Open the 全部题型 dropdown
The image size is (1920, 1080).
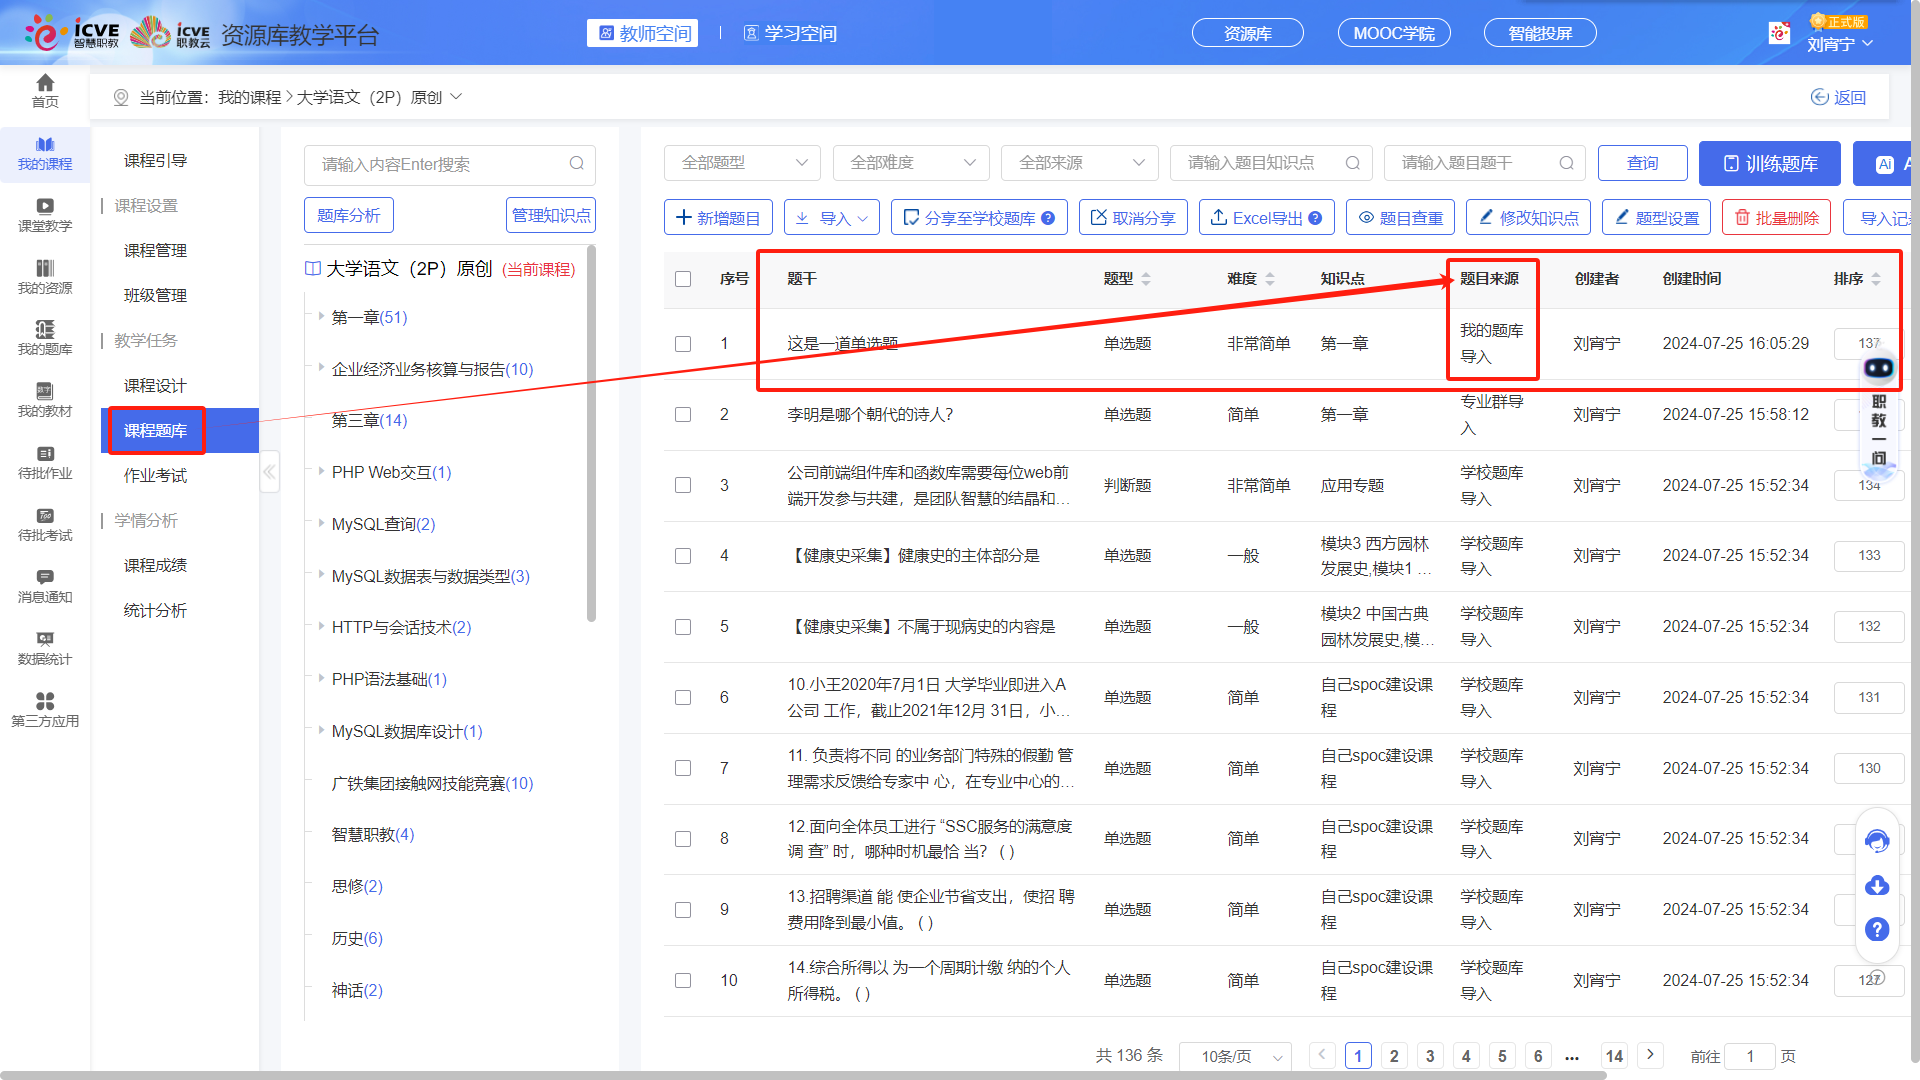tap(742, 163)
